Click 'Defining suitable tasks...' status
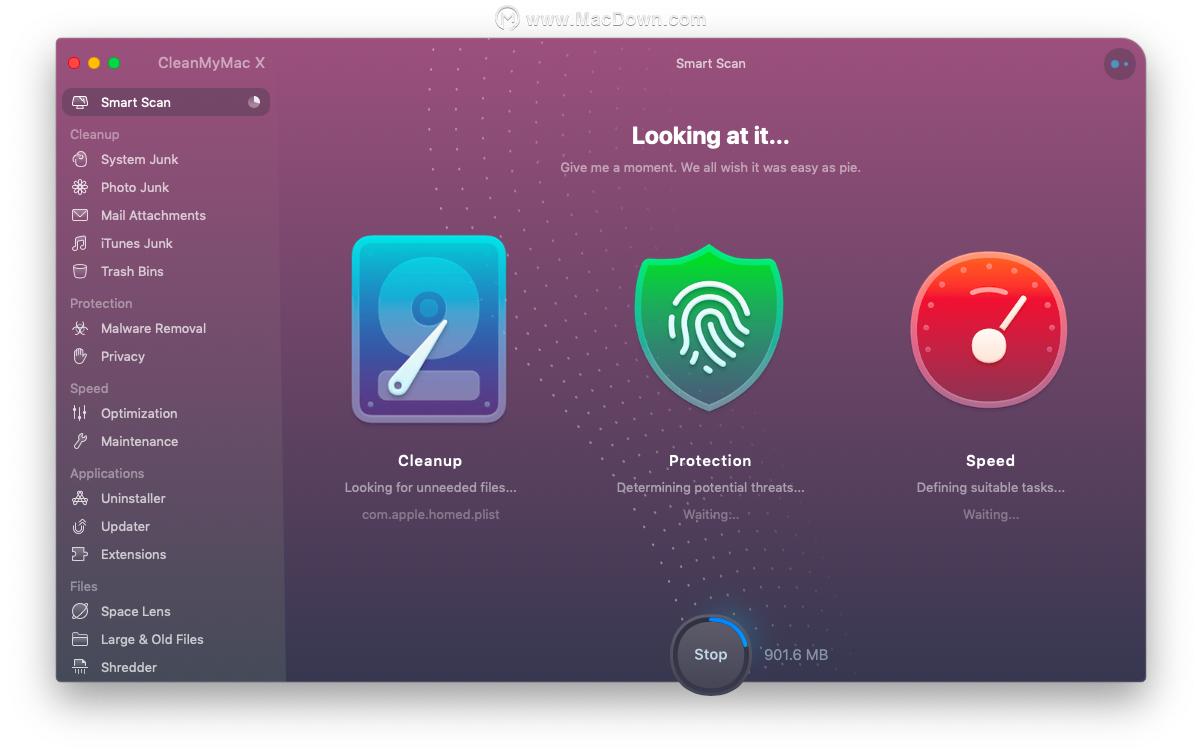1202x756 pixels. click(x=990, y=487)
